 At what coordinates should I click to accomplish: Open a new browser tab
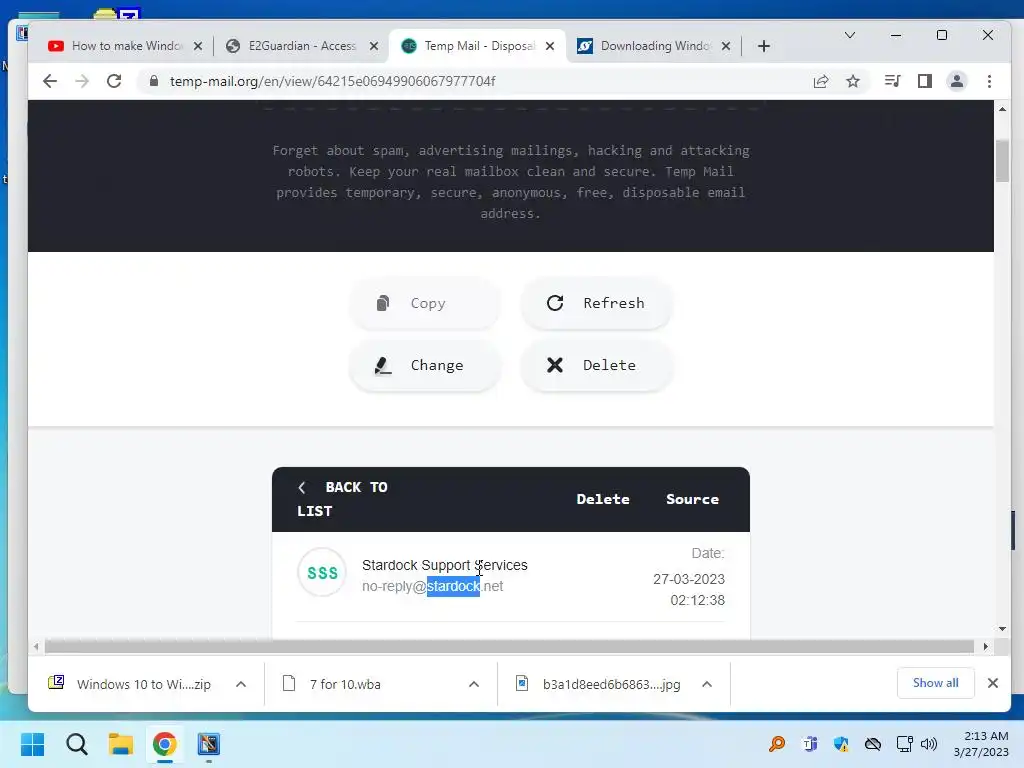point(763,46)
